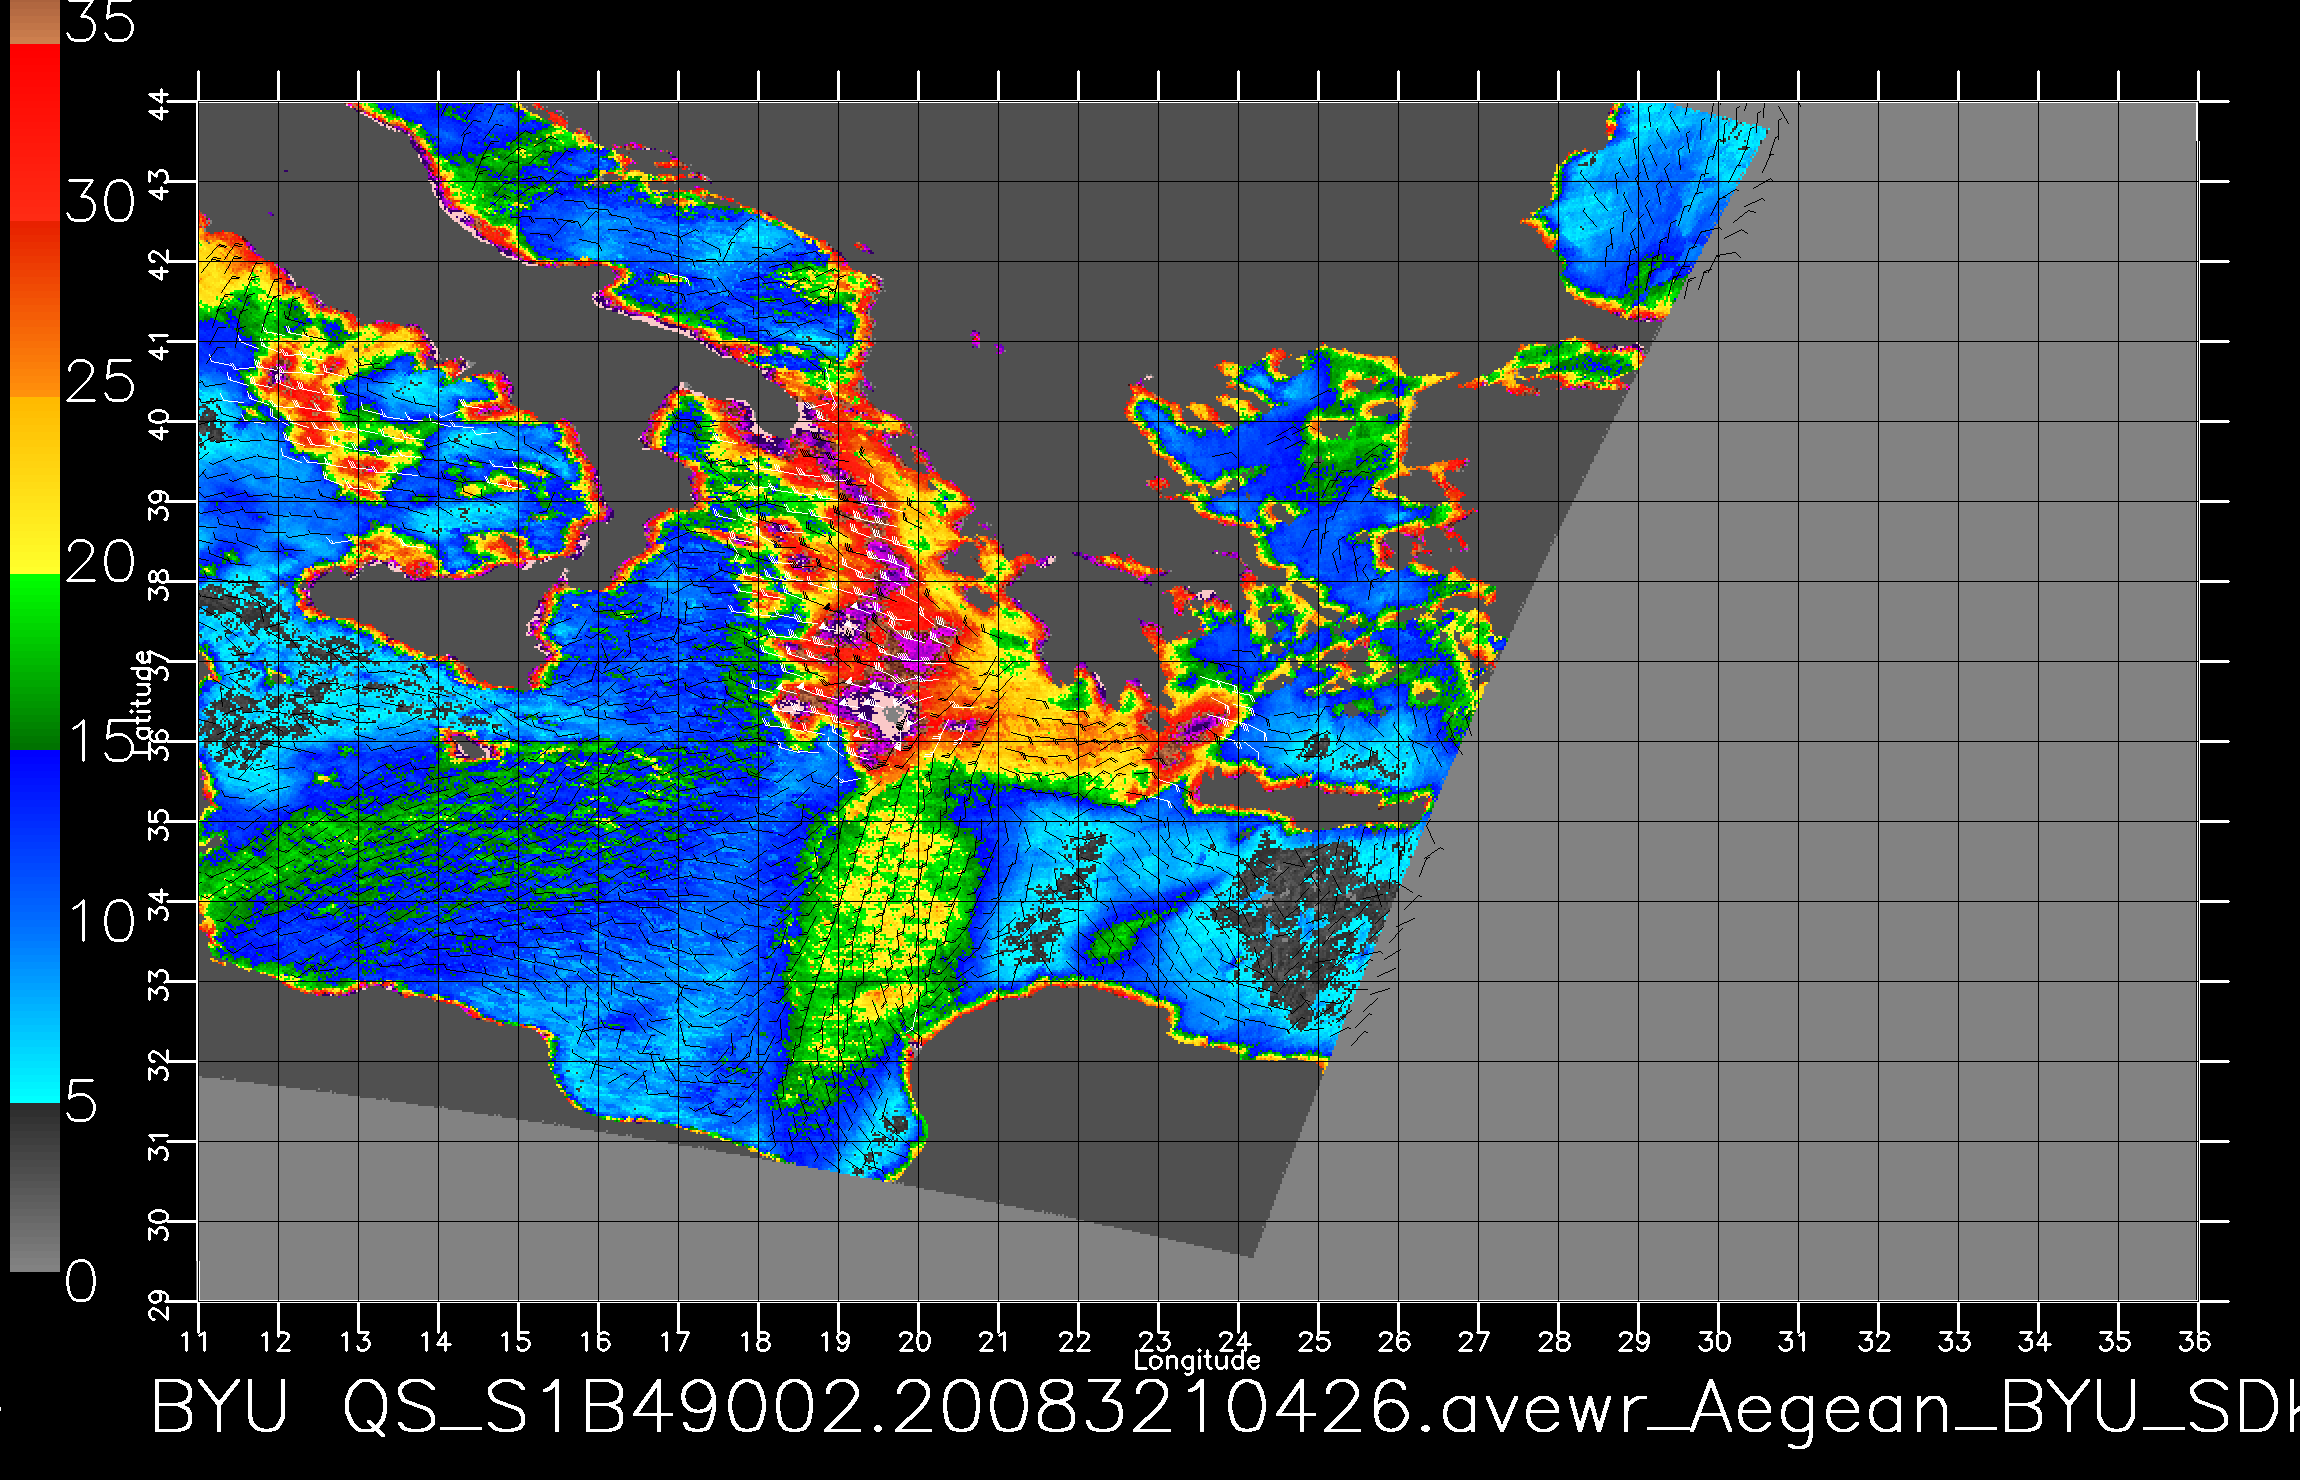Viewport: 2300px width, 1480px height.
Task: Click latitude tick label '33'
Action: click(160, 984)
